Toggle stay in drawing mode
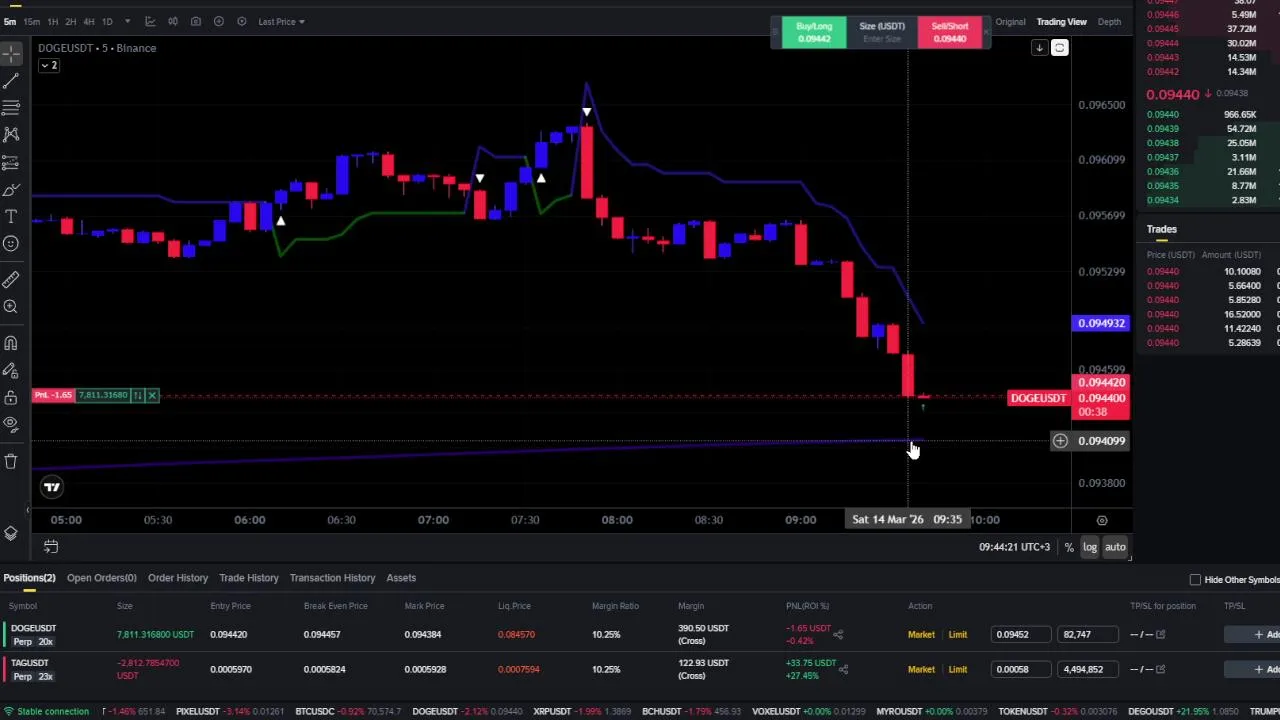The height and width of the screenshot is (720, 1280). tap(11, 371)
